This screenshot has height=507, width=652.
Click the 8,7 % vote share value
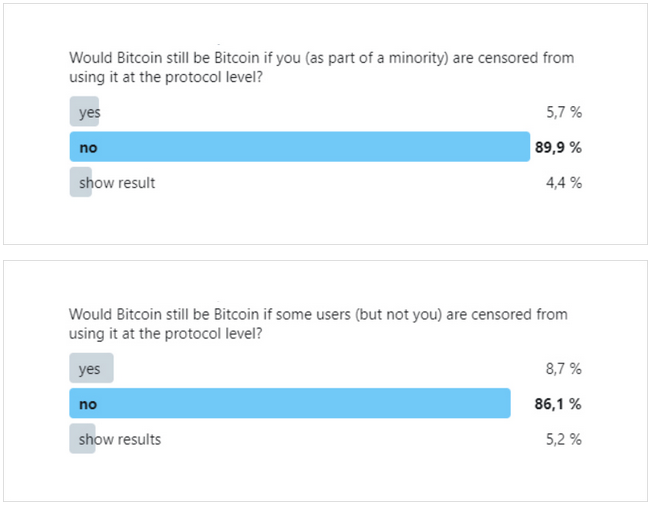coord(564,369)
